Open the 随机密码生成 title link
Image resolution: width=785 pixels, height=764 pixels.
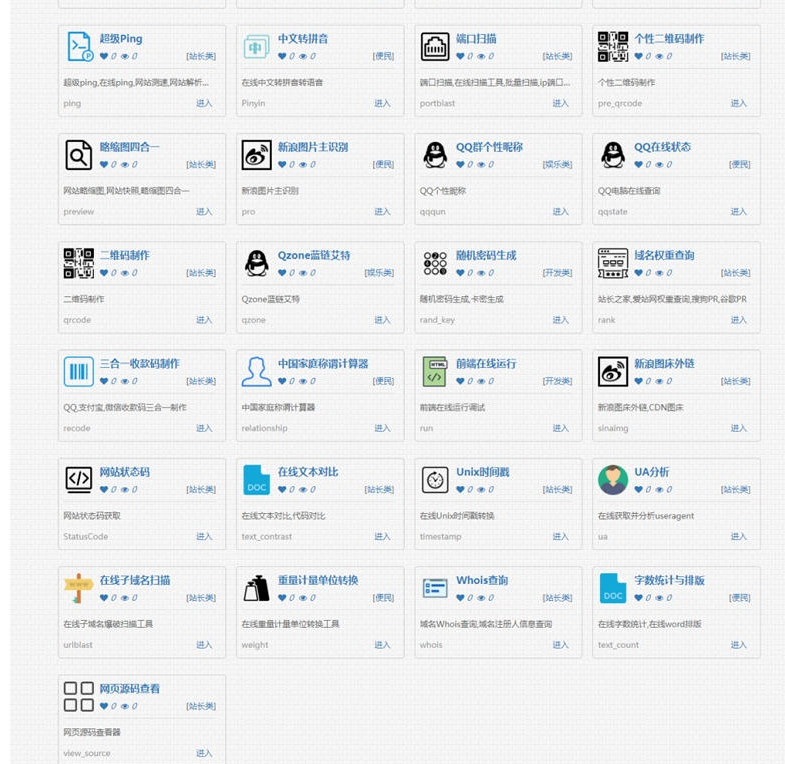tap(486, 255)
